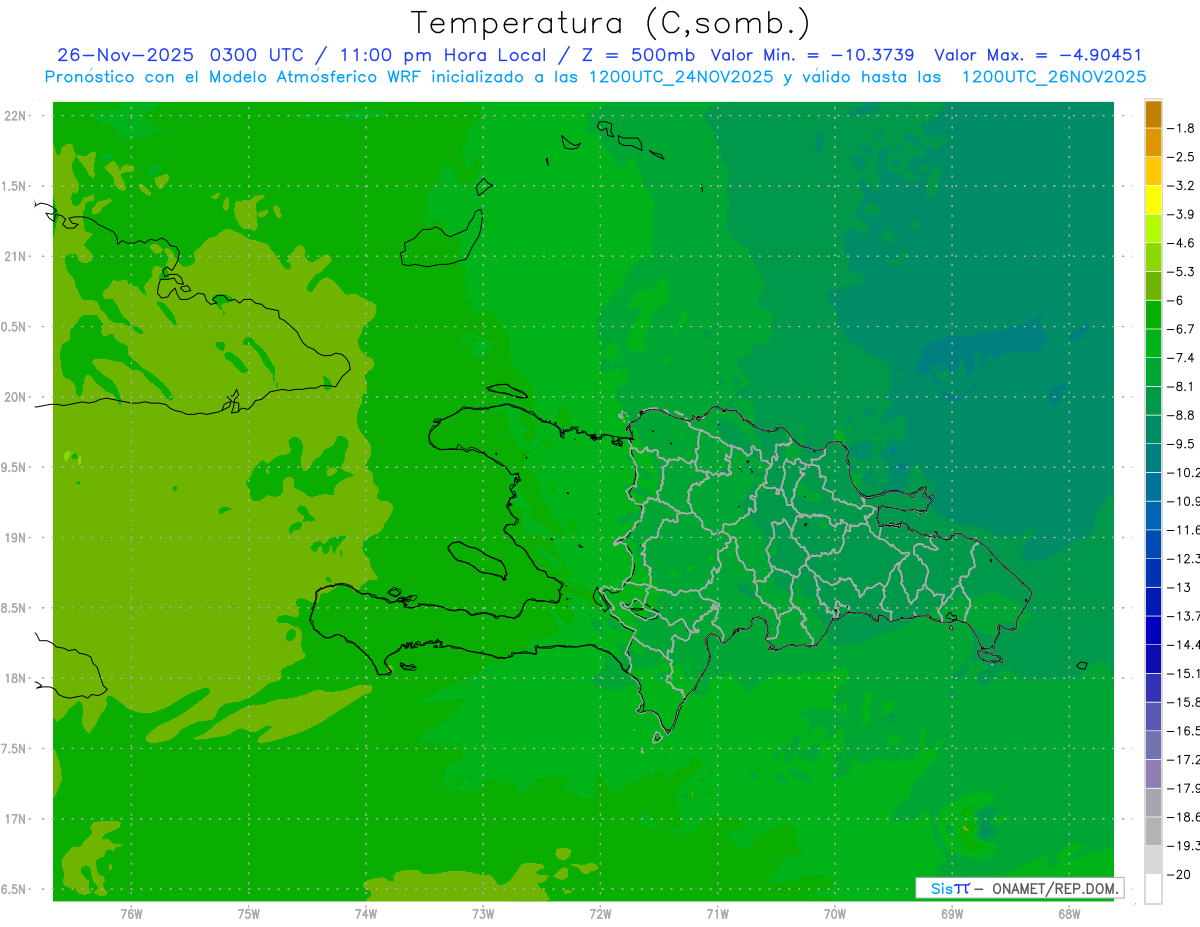1200x927 pixels.
Task: Click the "Valor Max. = -4.90451" value
Action: pyautogui.click(x=1037, y=55)
